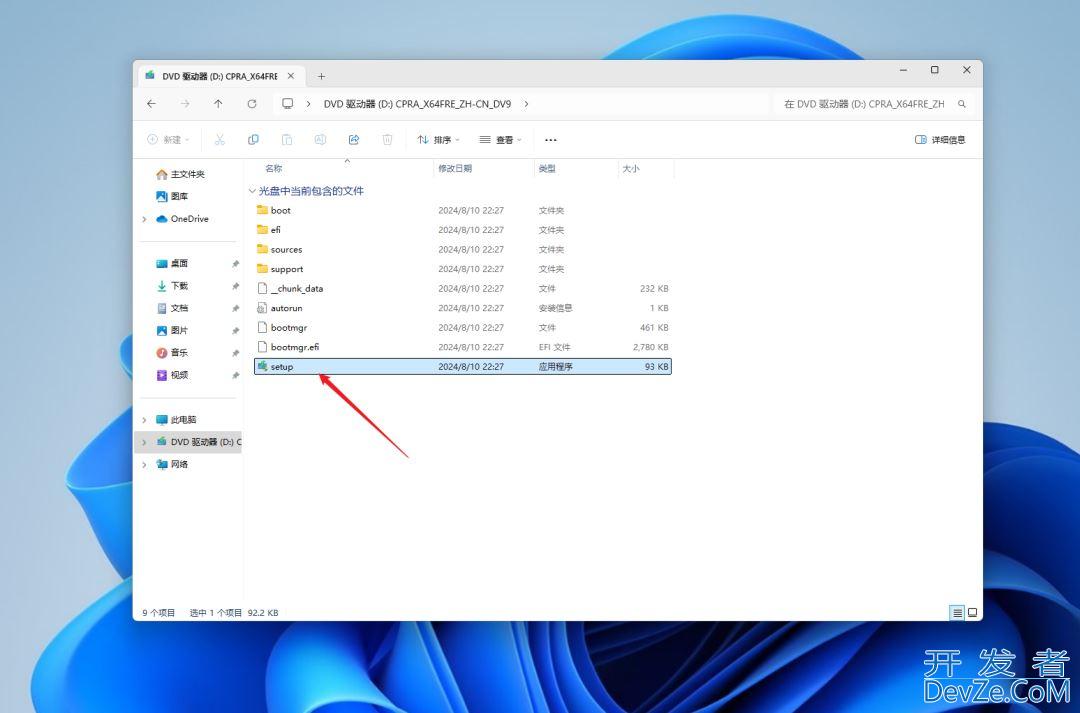Click the share icon in toolbar
This screenshot has height=713, width=1080.
coord(353,140)
